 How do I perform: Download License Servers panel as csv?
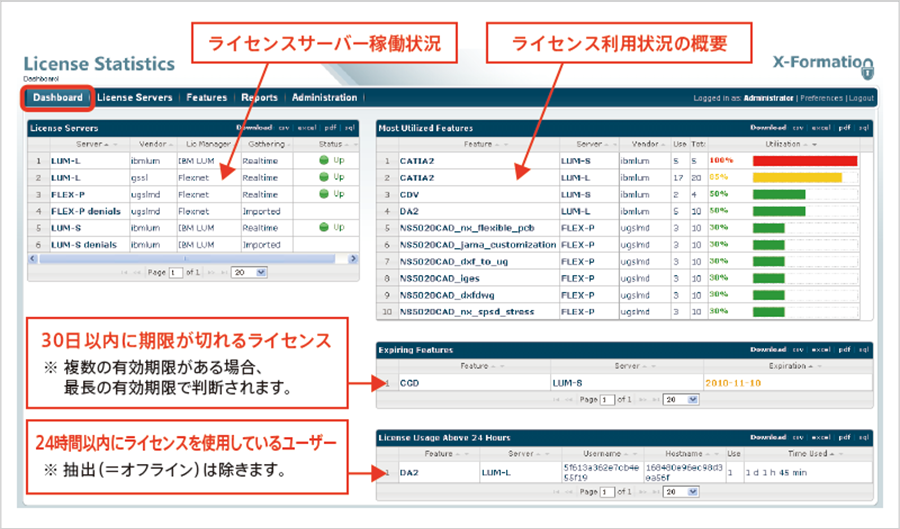tap(284, 128)
